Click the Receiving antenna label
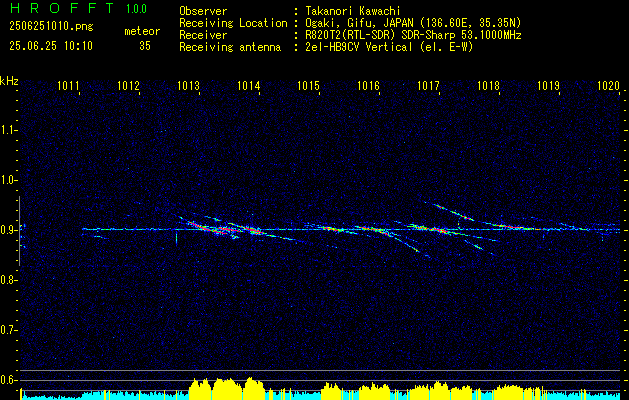 pyautogui.click(x=230, y=47)
